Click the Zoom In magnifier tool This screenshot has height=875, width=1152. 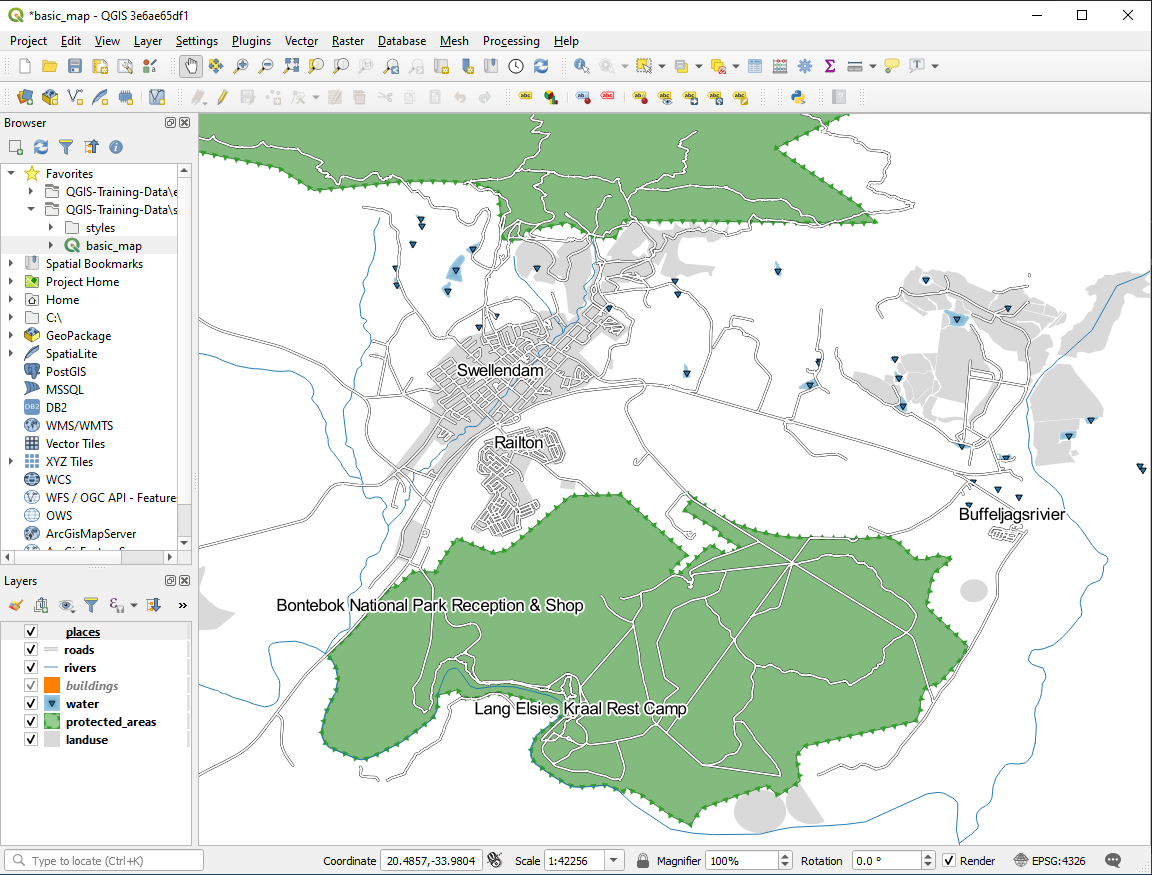(241, 66)
